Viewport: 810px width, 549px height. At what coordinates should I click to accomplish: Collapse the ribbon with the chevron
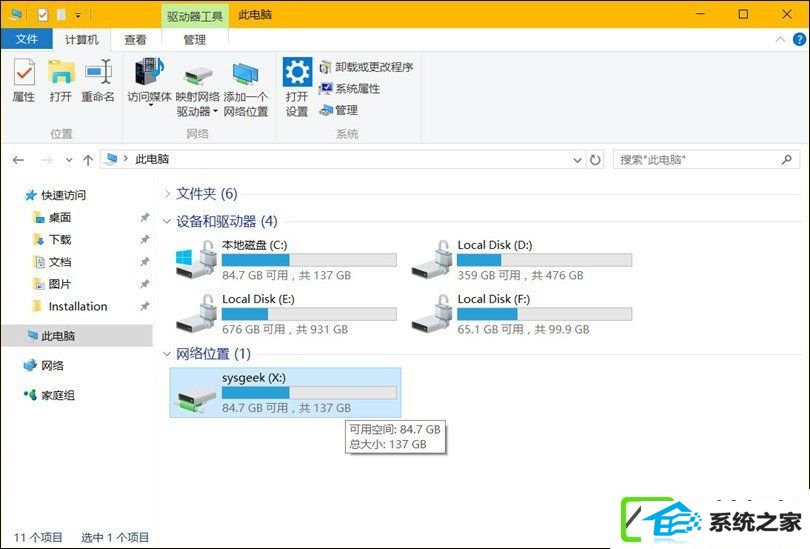(x=780, y=39)
